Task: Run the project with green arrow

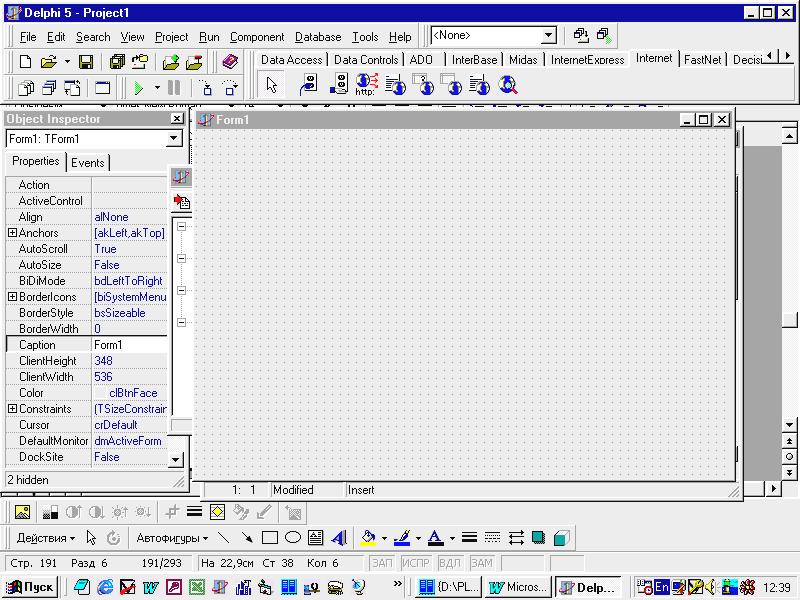Action: click(x=138, y=88)
